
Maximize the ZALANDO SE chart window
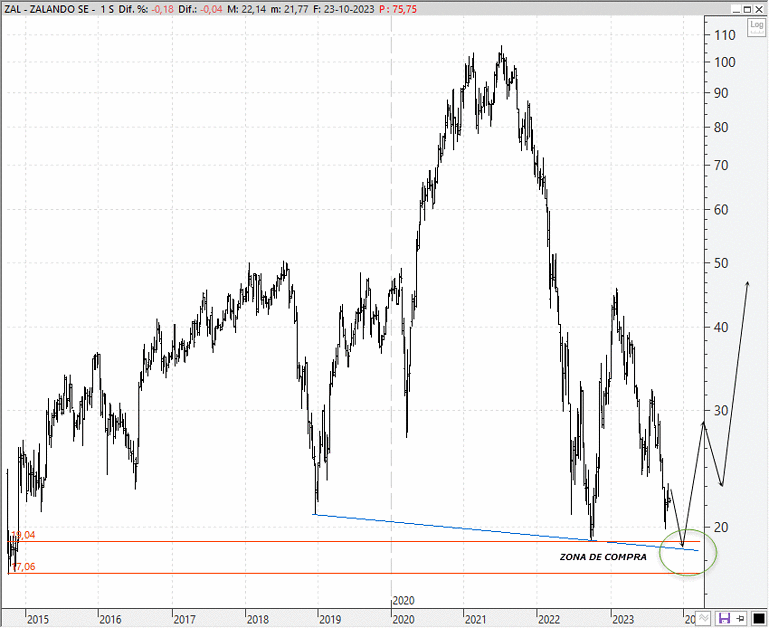click(x=747, y=9)
